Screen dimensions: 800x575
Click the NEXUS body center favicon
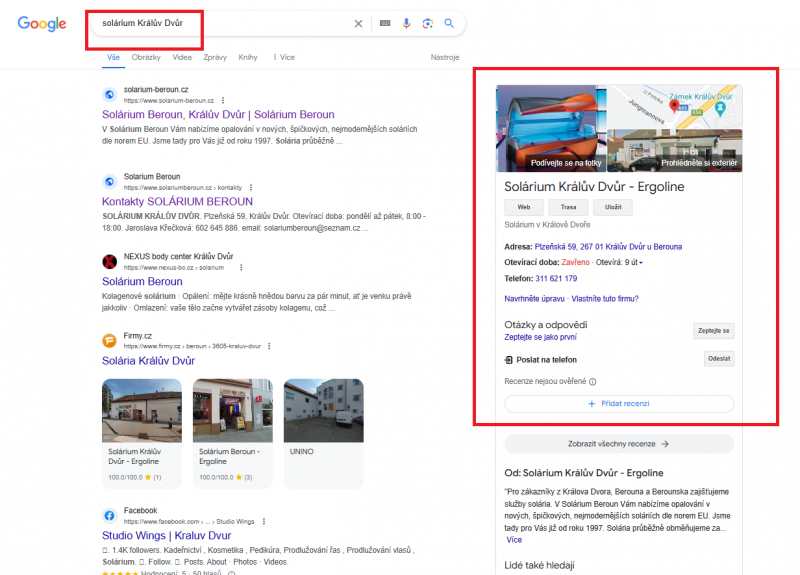[x=109, y=261]
